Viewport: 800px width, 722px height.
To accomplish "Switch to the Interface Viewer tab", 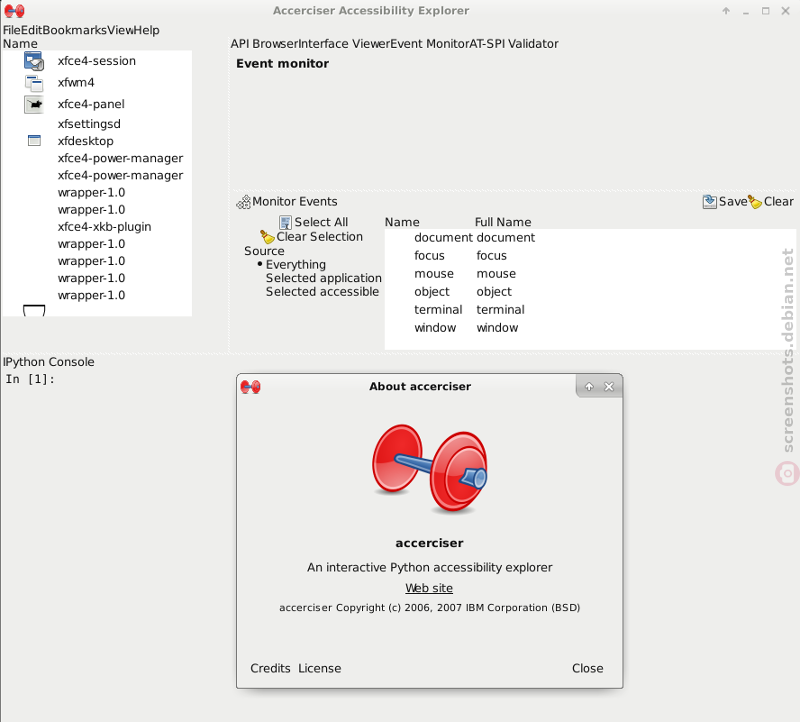I will [x=344, y=44].
